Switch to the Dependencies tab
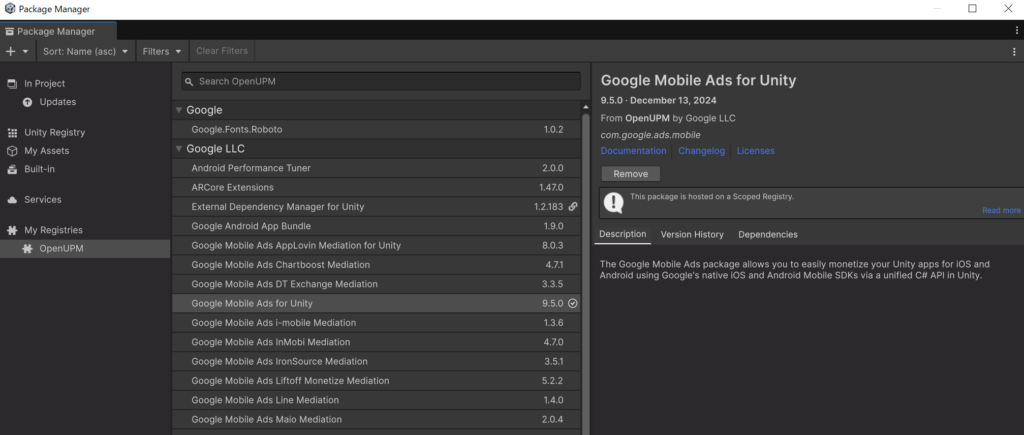Screen dimensions: 1024x435 tap(768, 234)
